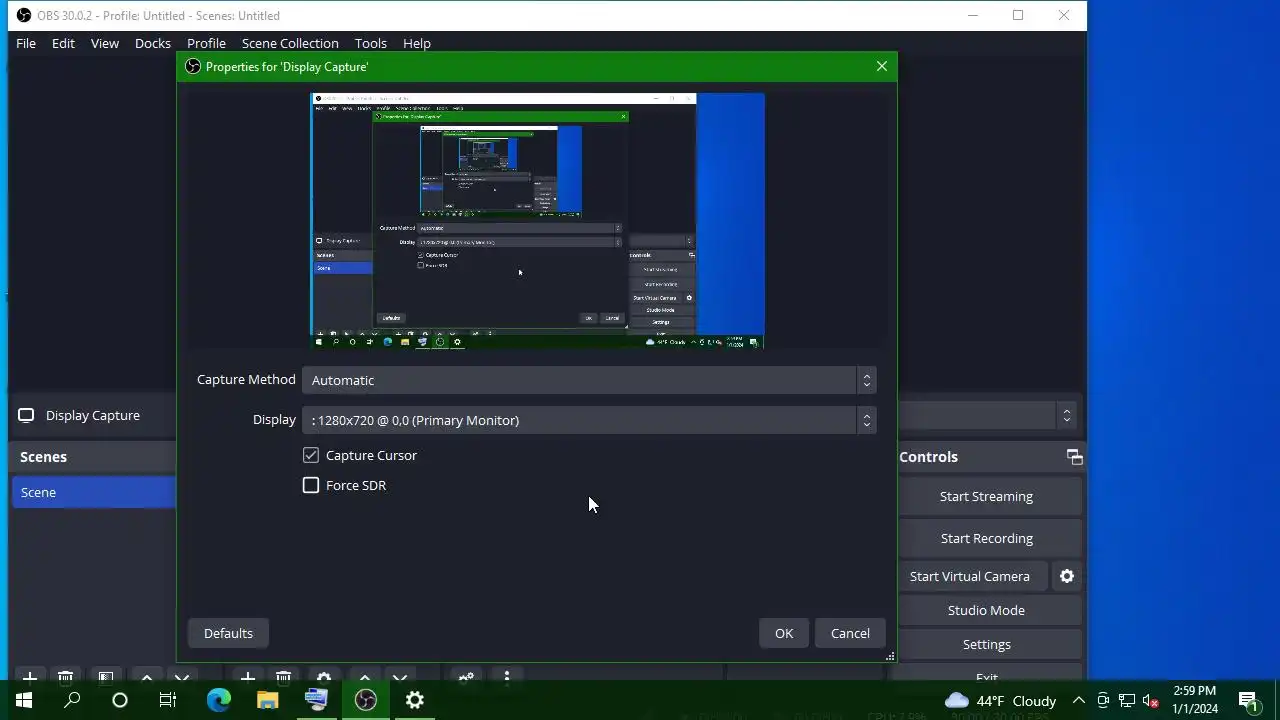Click the OBS logo in Properties title bar

tap(193, 66)
